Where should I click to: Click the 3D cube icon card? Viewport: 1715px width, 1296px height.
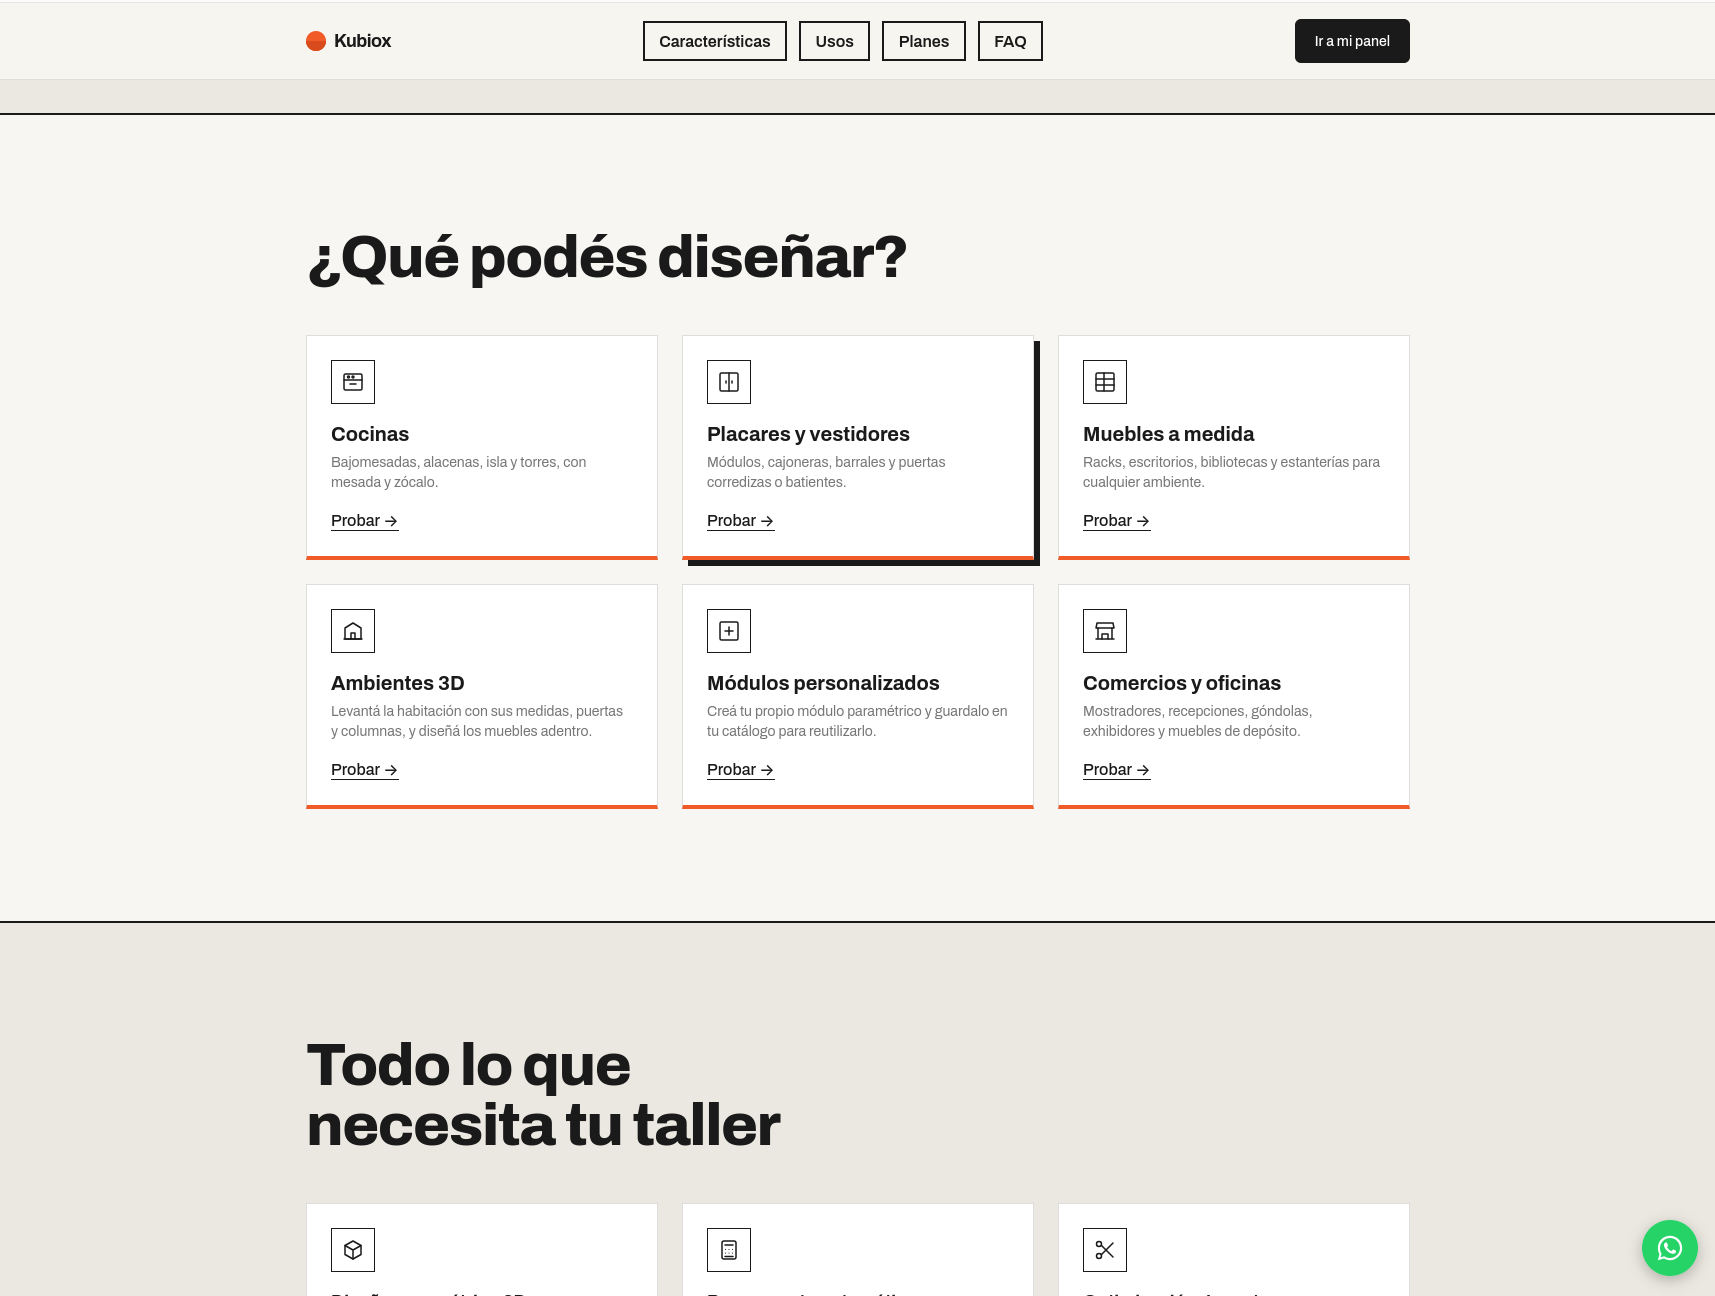(x=353, y=1250)
